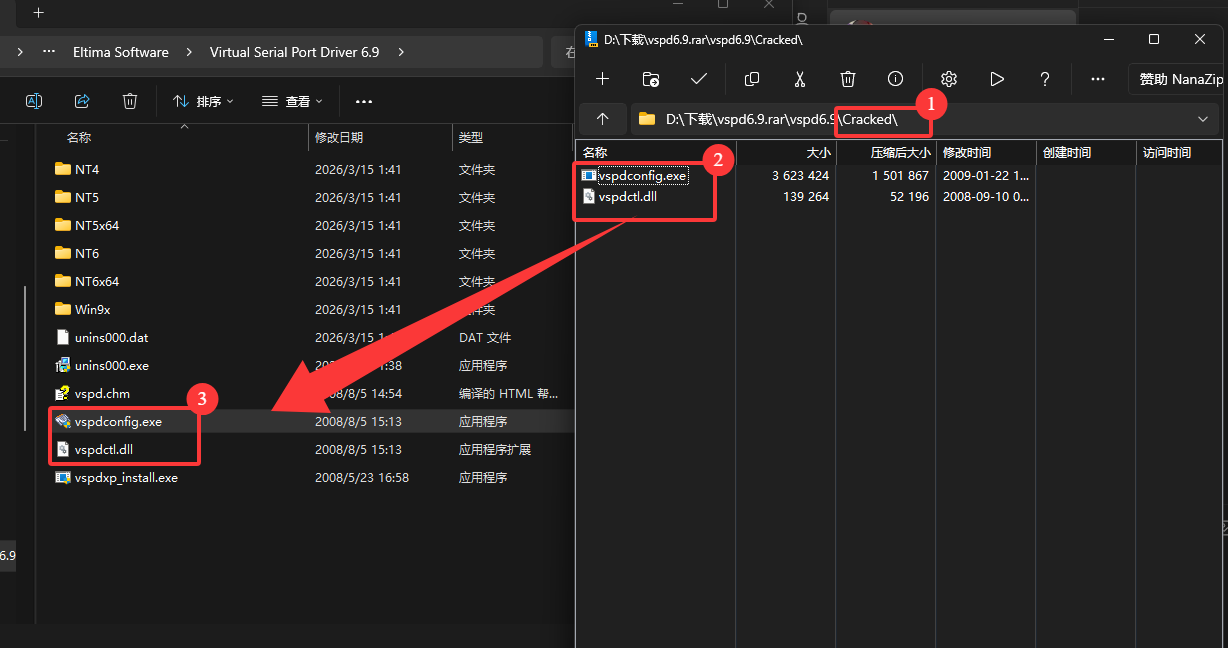Sort NanaZip list by 修改时间 column
1228x648 pixels.
pyautogui.click(x=985, y=153)
